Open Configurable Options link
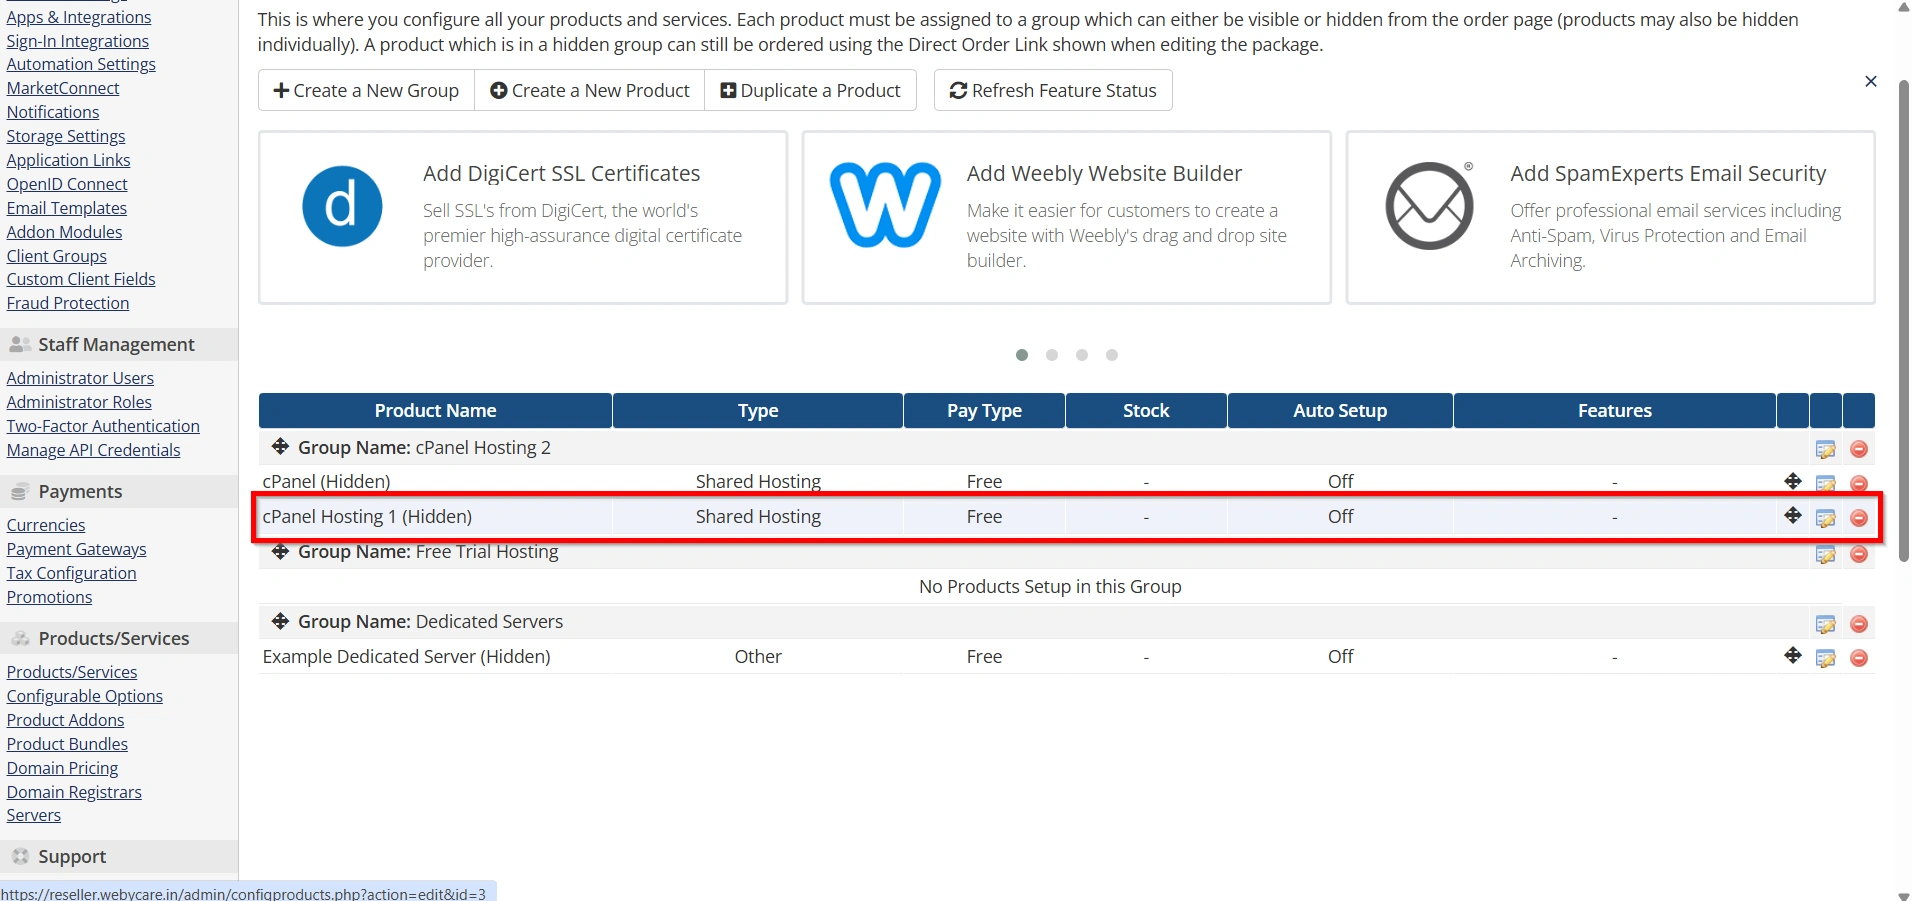This screenshot has height=901, width=1912. pos(85,696)
